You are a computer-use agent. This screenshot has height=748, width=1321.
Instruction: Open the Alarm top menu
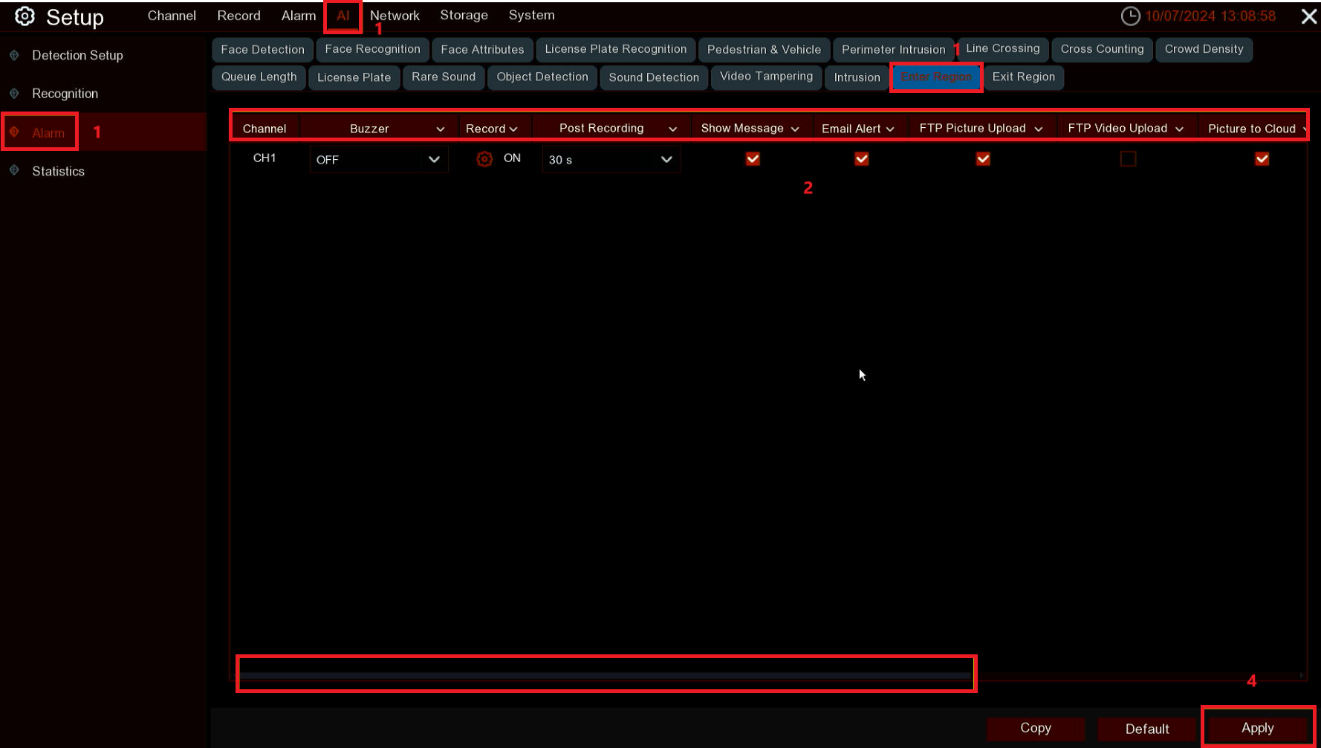point(299,16)
